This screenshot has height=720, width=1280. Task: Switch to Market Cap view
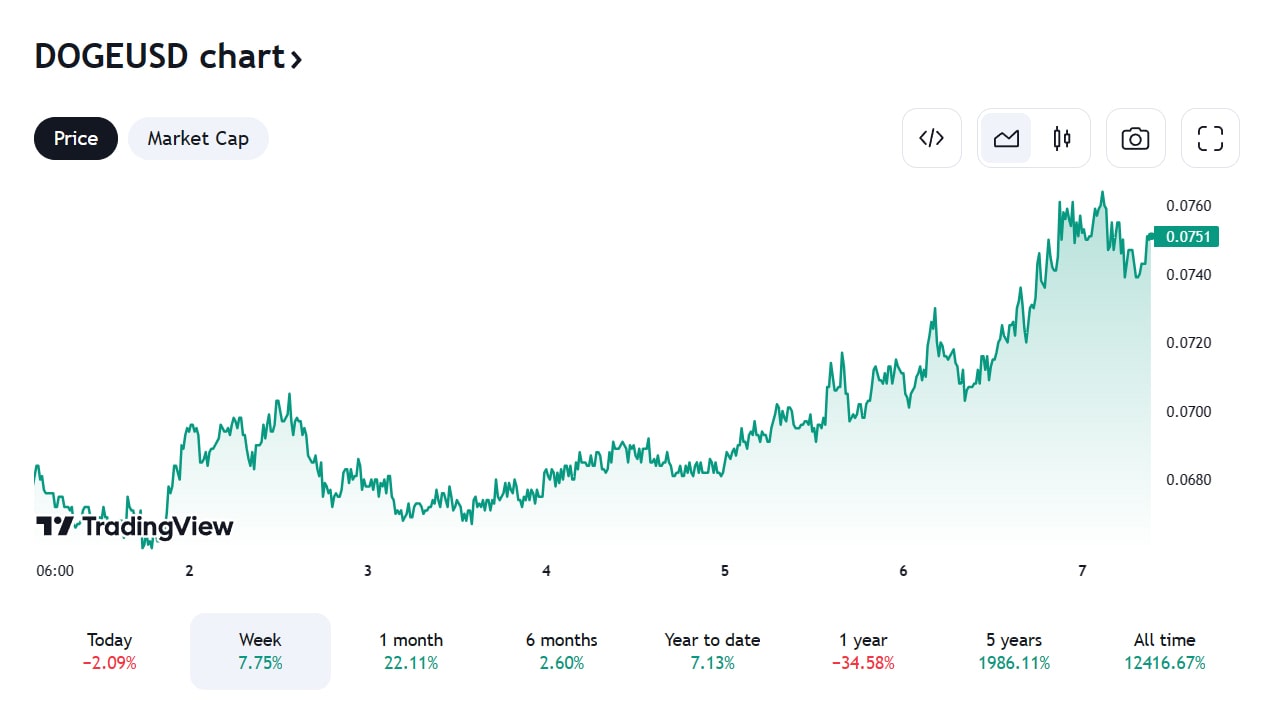(x=198, y=138)
